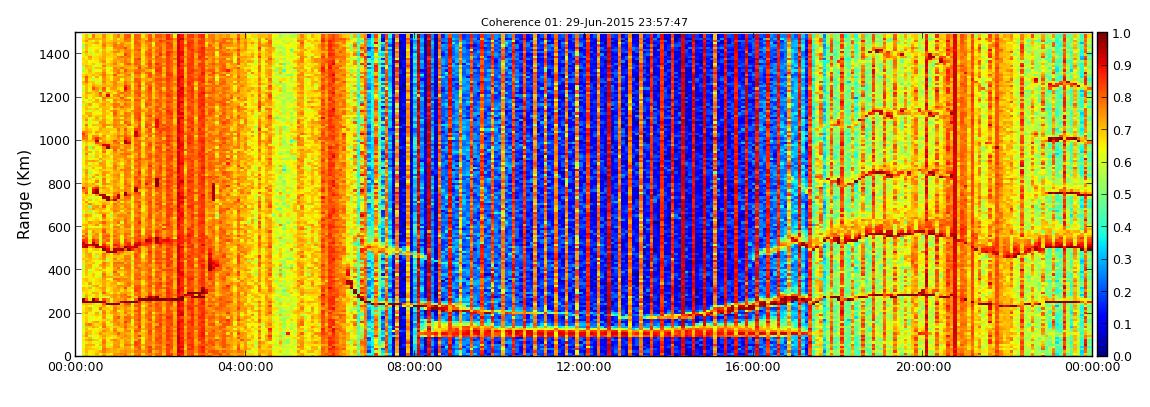Screen dimensions: 1150x407
Task: Click the dark blue bottom of the colorbar
Action: [x=1102, y=348]
